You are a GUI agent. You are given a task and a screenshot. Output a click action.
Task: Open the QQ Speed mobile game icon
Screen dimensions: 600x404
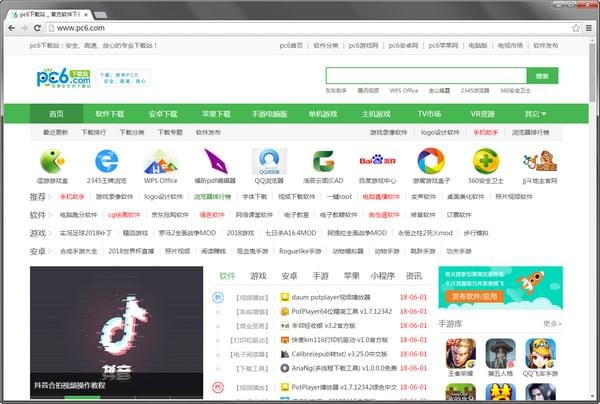[540, 353]
